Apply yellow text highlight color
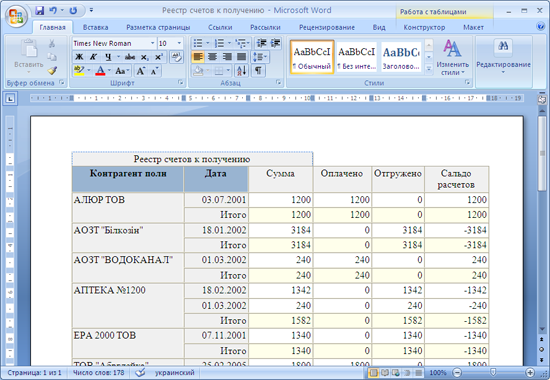The height and width of the screenshot is (380, 550). (79, 71)
